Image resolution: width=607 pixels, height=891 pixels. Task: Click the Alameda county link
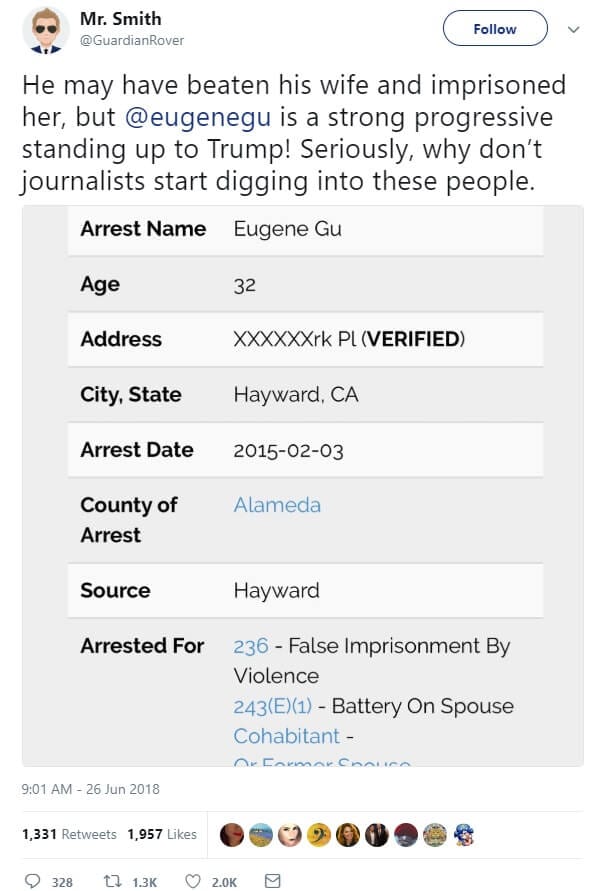[x=277, y=505]
